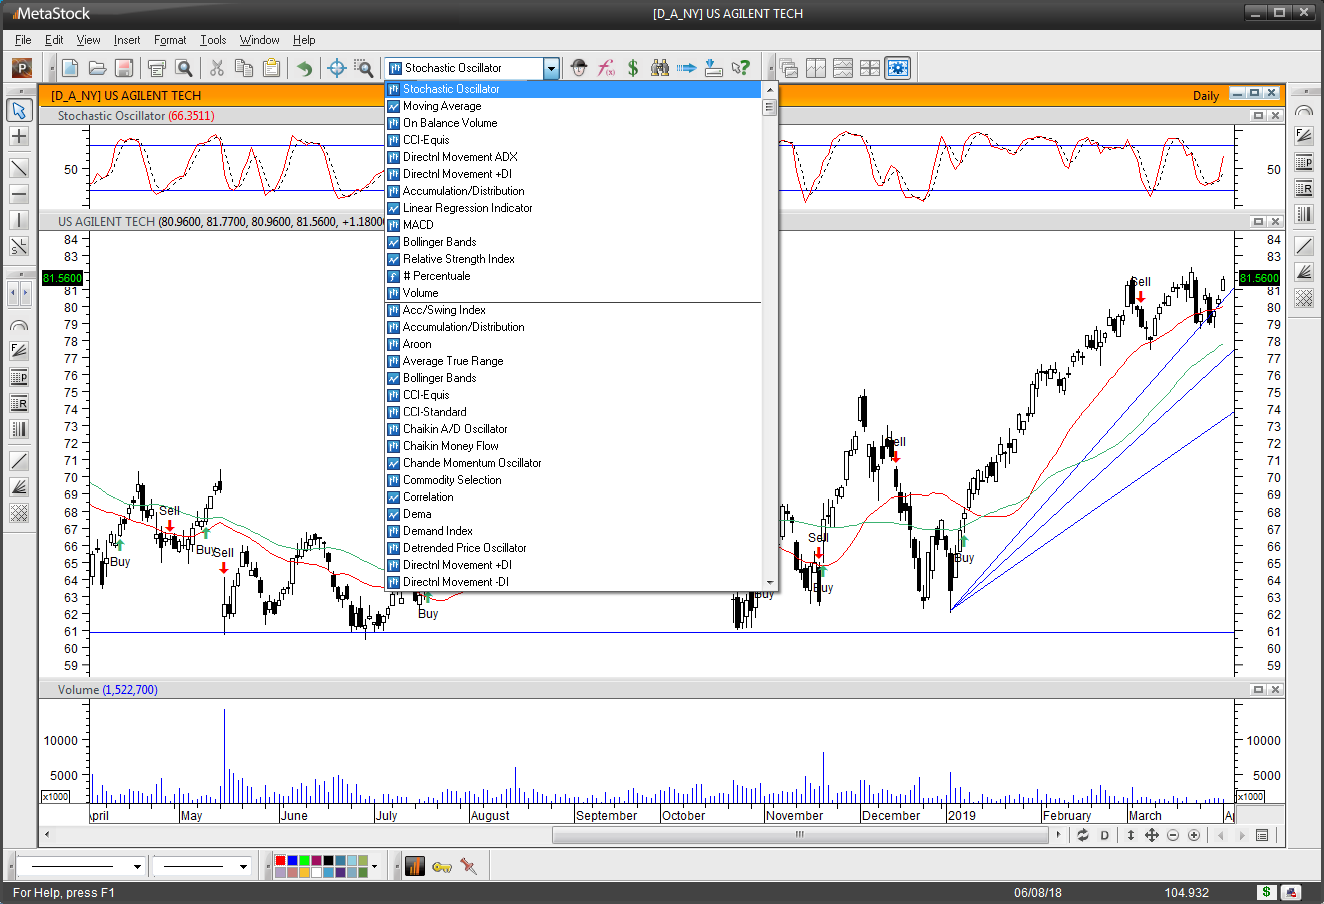Click the blue crosshair target icon
This screenshot has width=1324, height=904.
point(337,68)
